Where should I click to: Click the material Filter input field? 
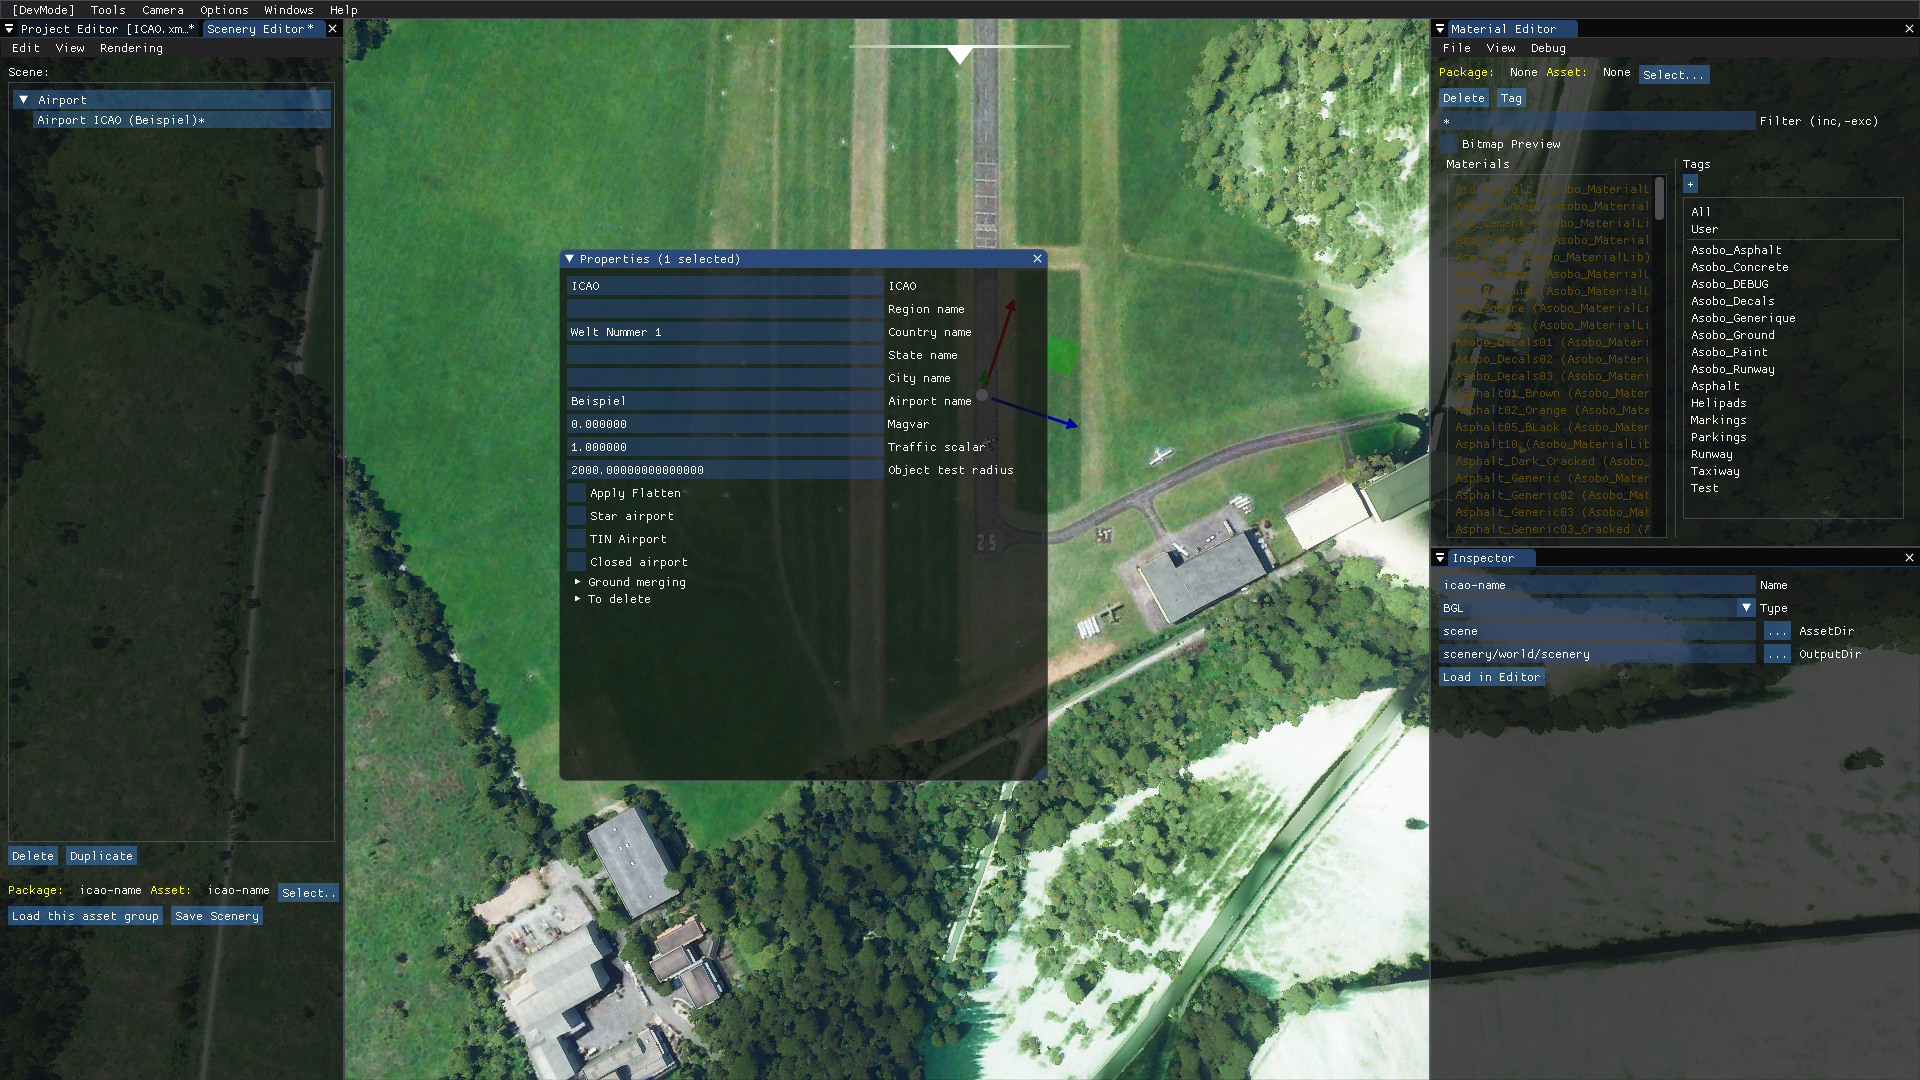click(1597, 121)
